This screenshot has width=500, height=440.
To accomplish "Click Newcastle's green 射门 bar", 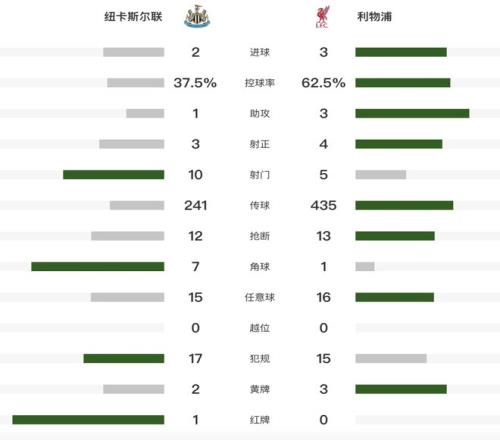I will (114, 175).
